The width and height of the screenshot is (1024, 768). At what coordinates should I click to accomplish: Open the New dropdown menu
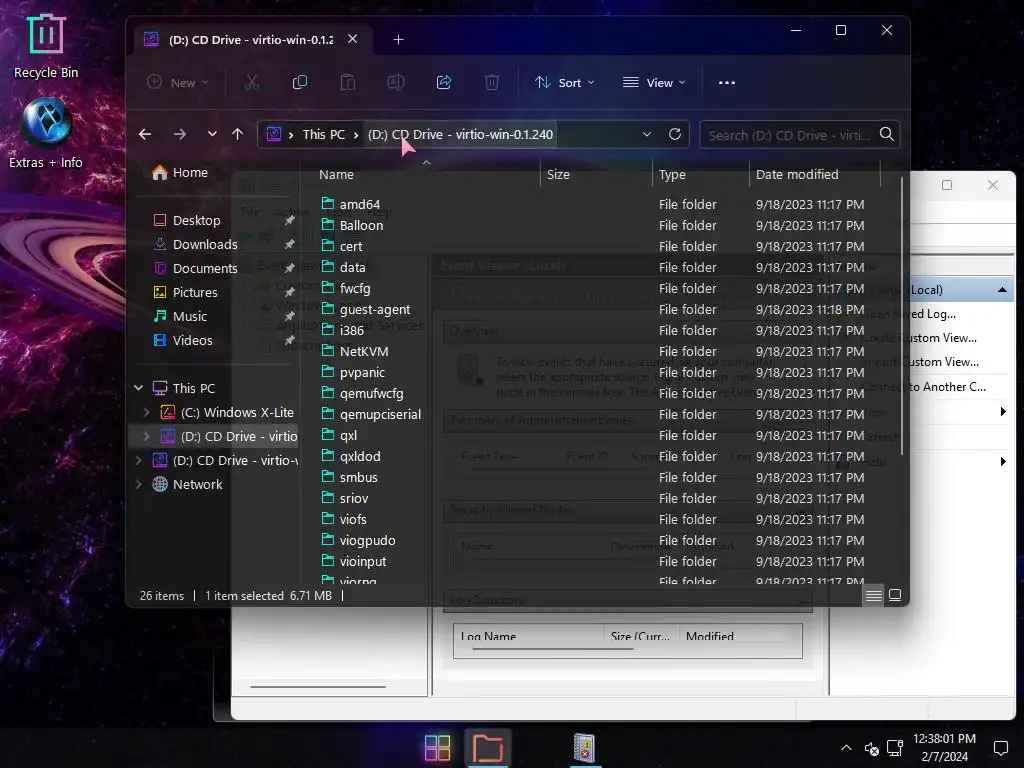(x=177, y=82)
